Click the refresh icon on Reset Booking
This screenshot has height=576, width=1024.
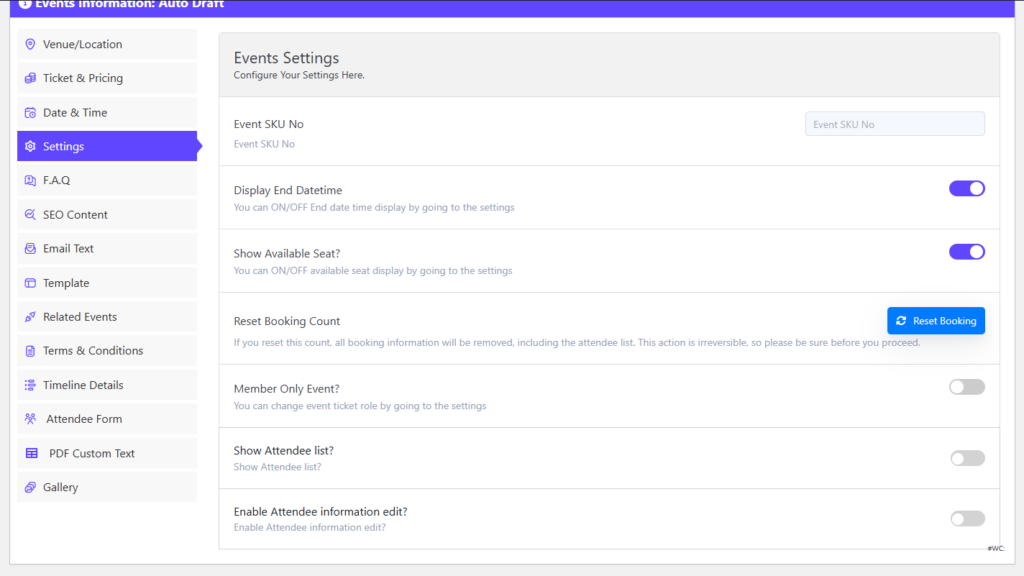coord(902,320)
